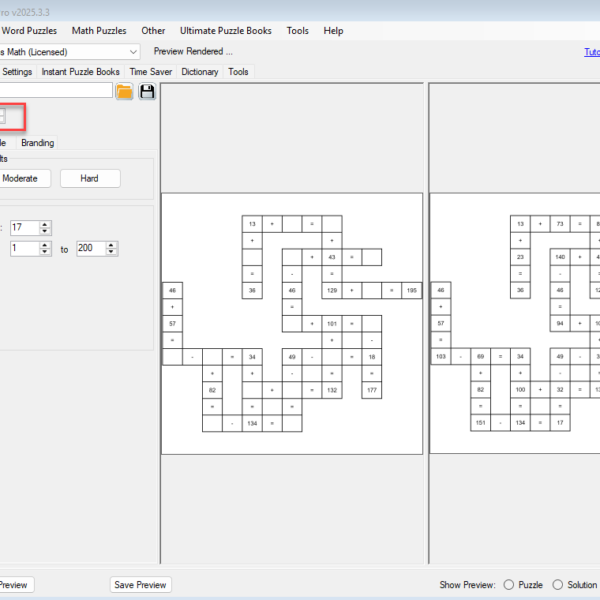Click the up arrow on the minimum value 1

point(45,244)
